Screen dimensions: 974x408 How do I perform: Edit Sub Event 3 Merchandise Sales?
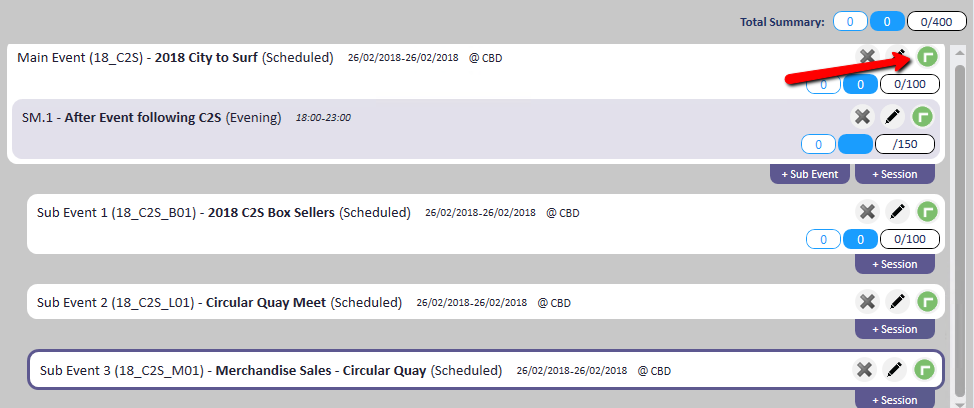pyautogui.click(x=894, y=369)
